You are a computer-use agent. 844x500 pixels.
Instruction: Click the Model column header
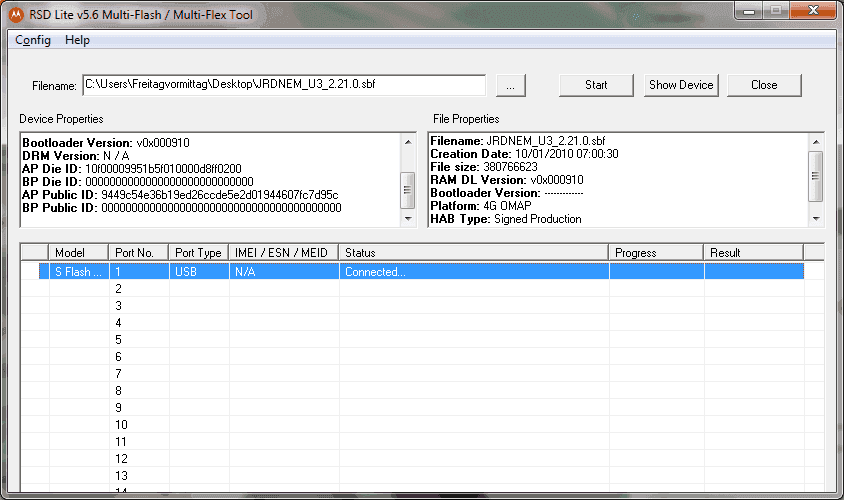[x=79, y=252]
